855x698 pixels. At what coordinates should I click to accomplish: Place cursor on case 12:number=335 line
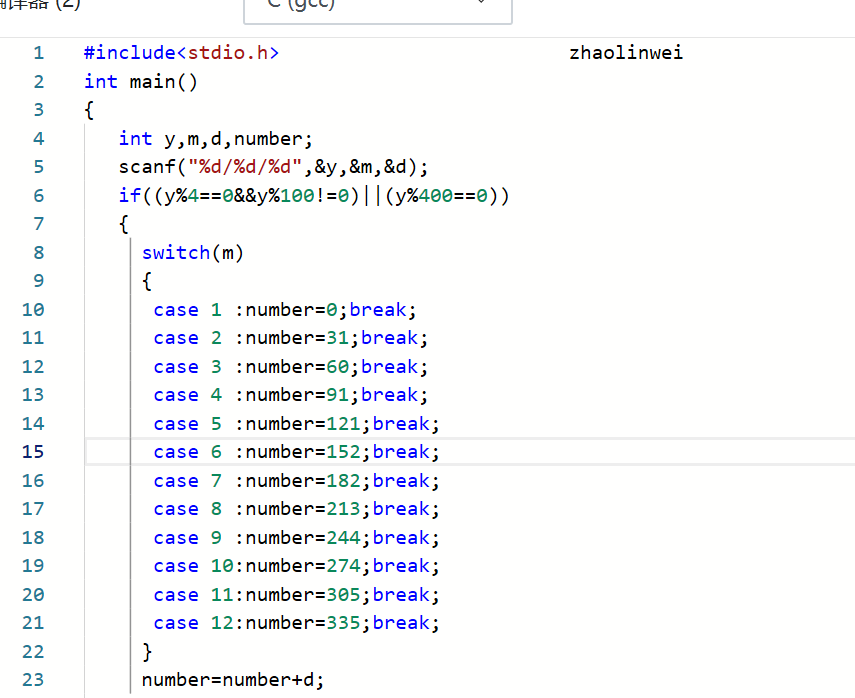pyautogui.click(x=296, y=623)
